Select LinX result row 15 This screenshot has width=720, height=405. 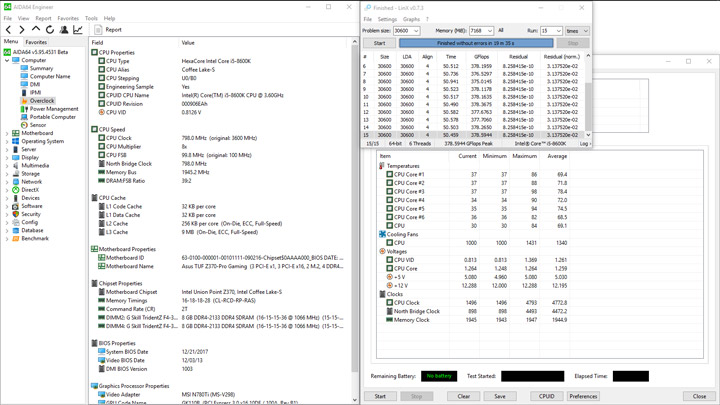pos(473,135)
